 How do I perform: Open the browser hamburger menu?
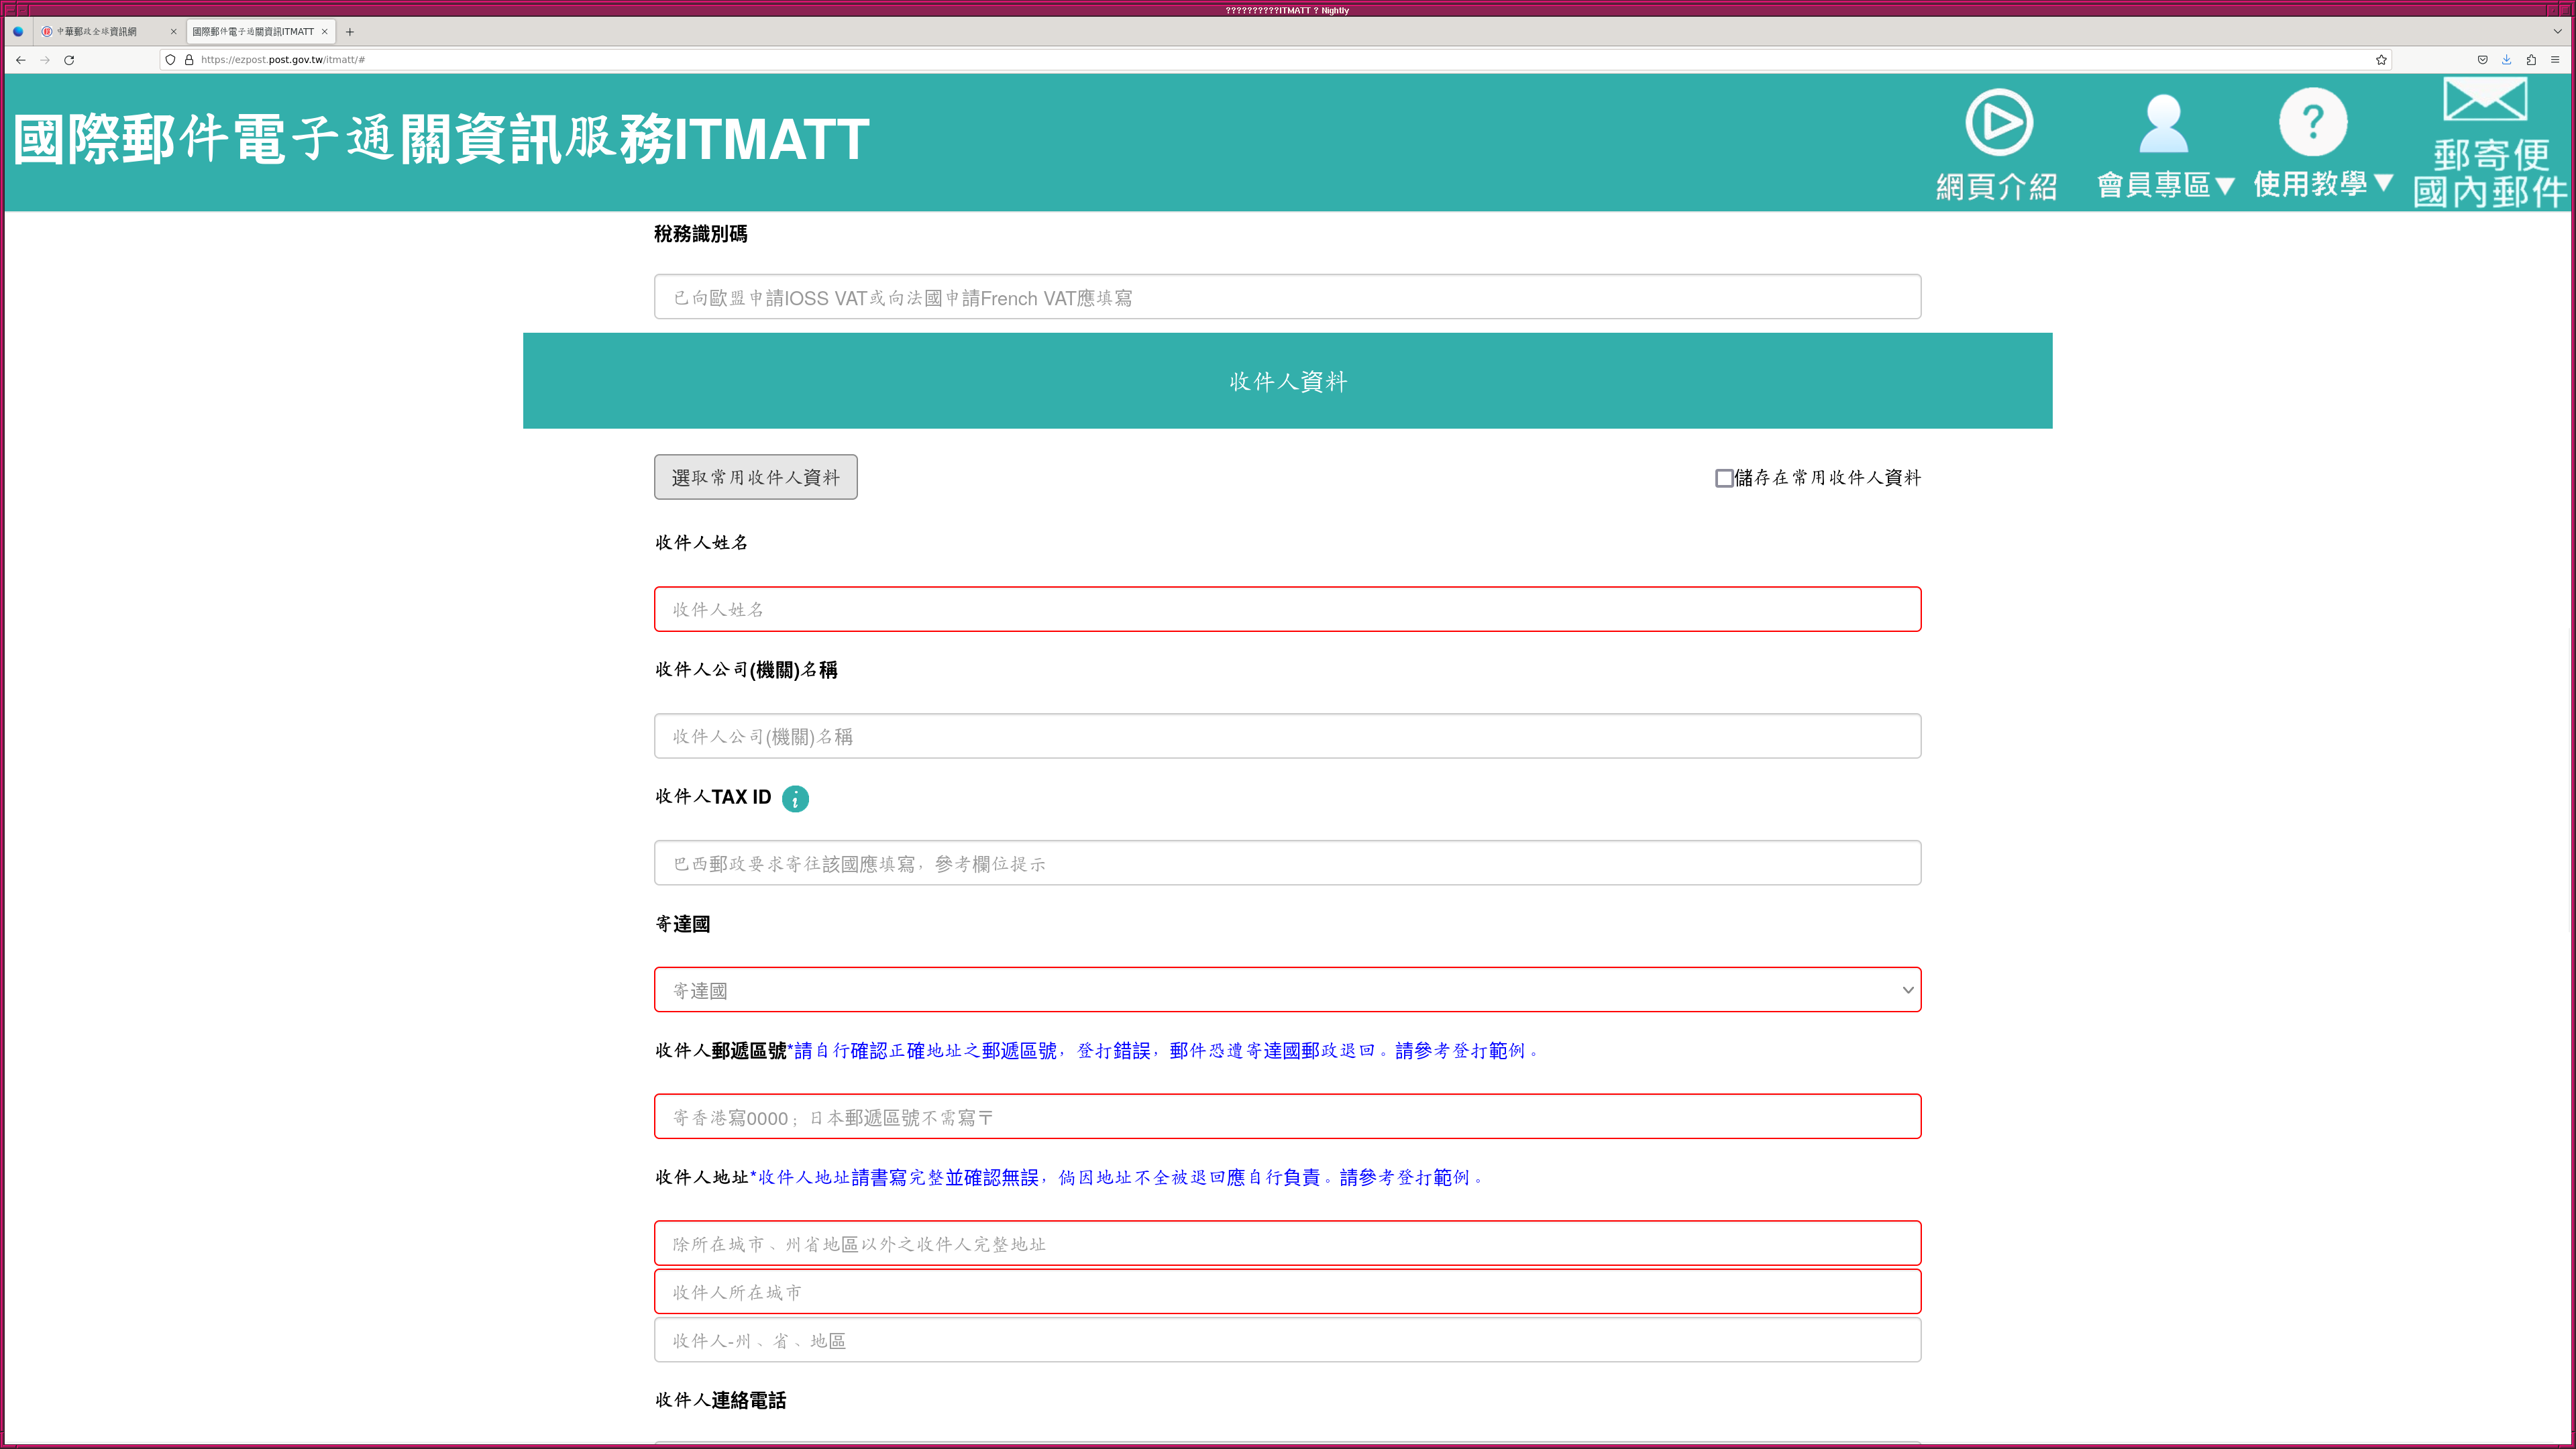tap(2555, 60)
